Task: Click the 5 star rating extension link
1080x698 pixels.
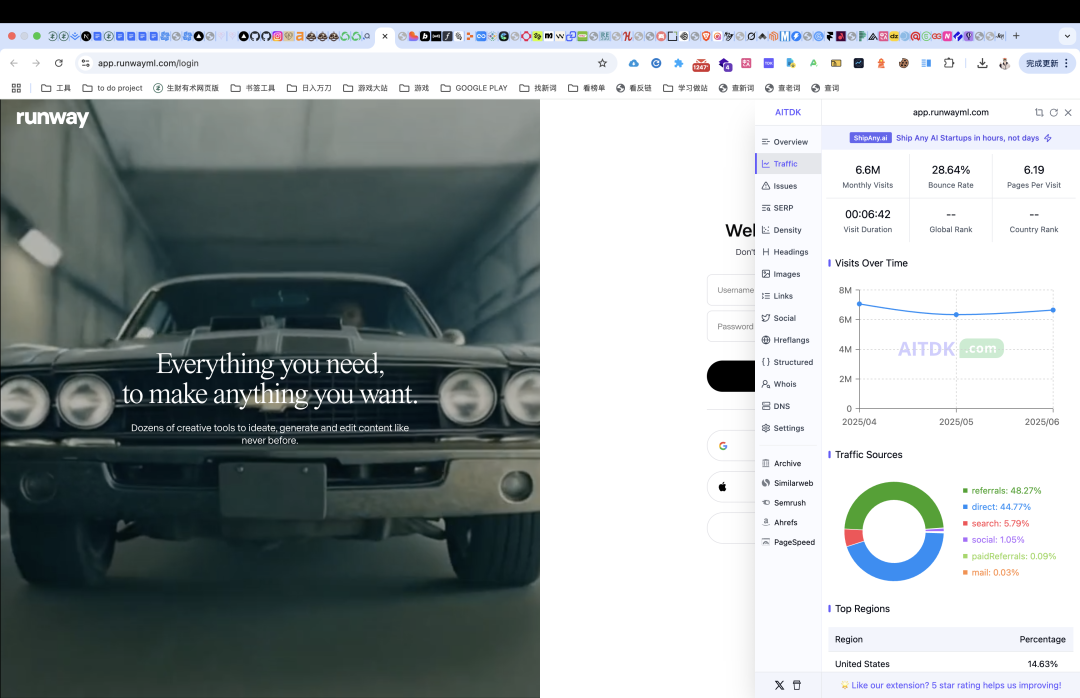Action: point(951,685)
